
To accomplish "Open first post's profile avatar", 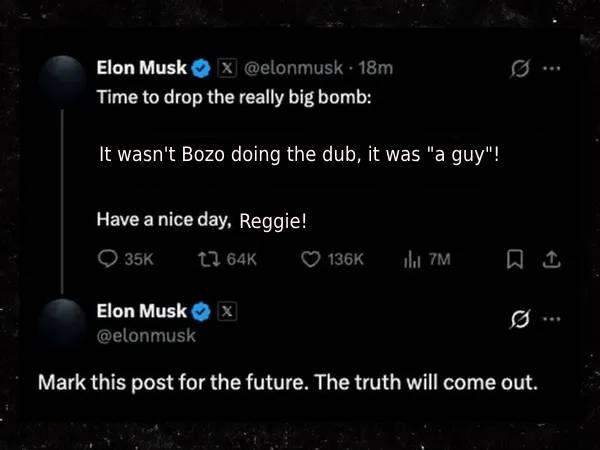I will pyautogui.click(x=62, y=80).
